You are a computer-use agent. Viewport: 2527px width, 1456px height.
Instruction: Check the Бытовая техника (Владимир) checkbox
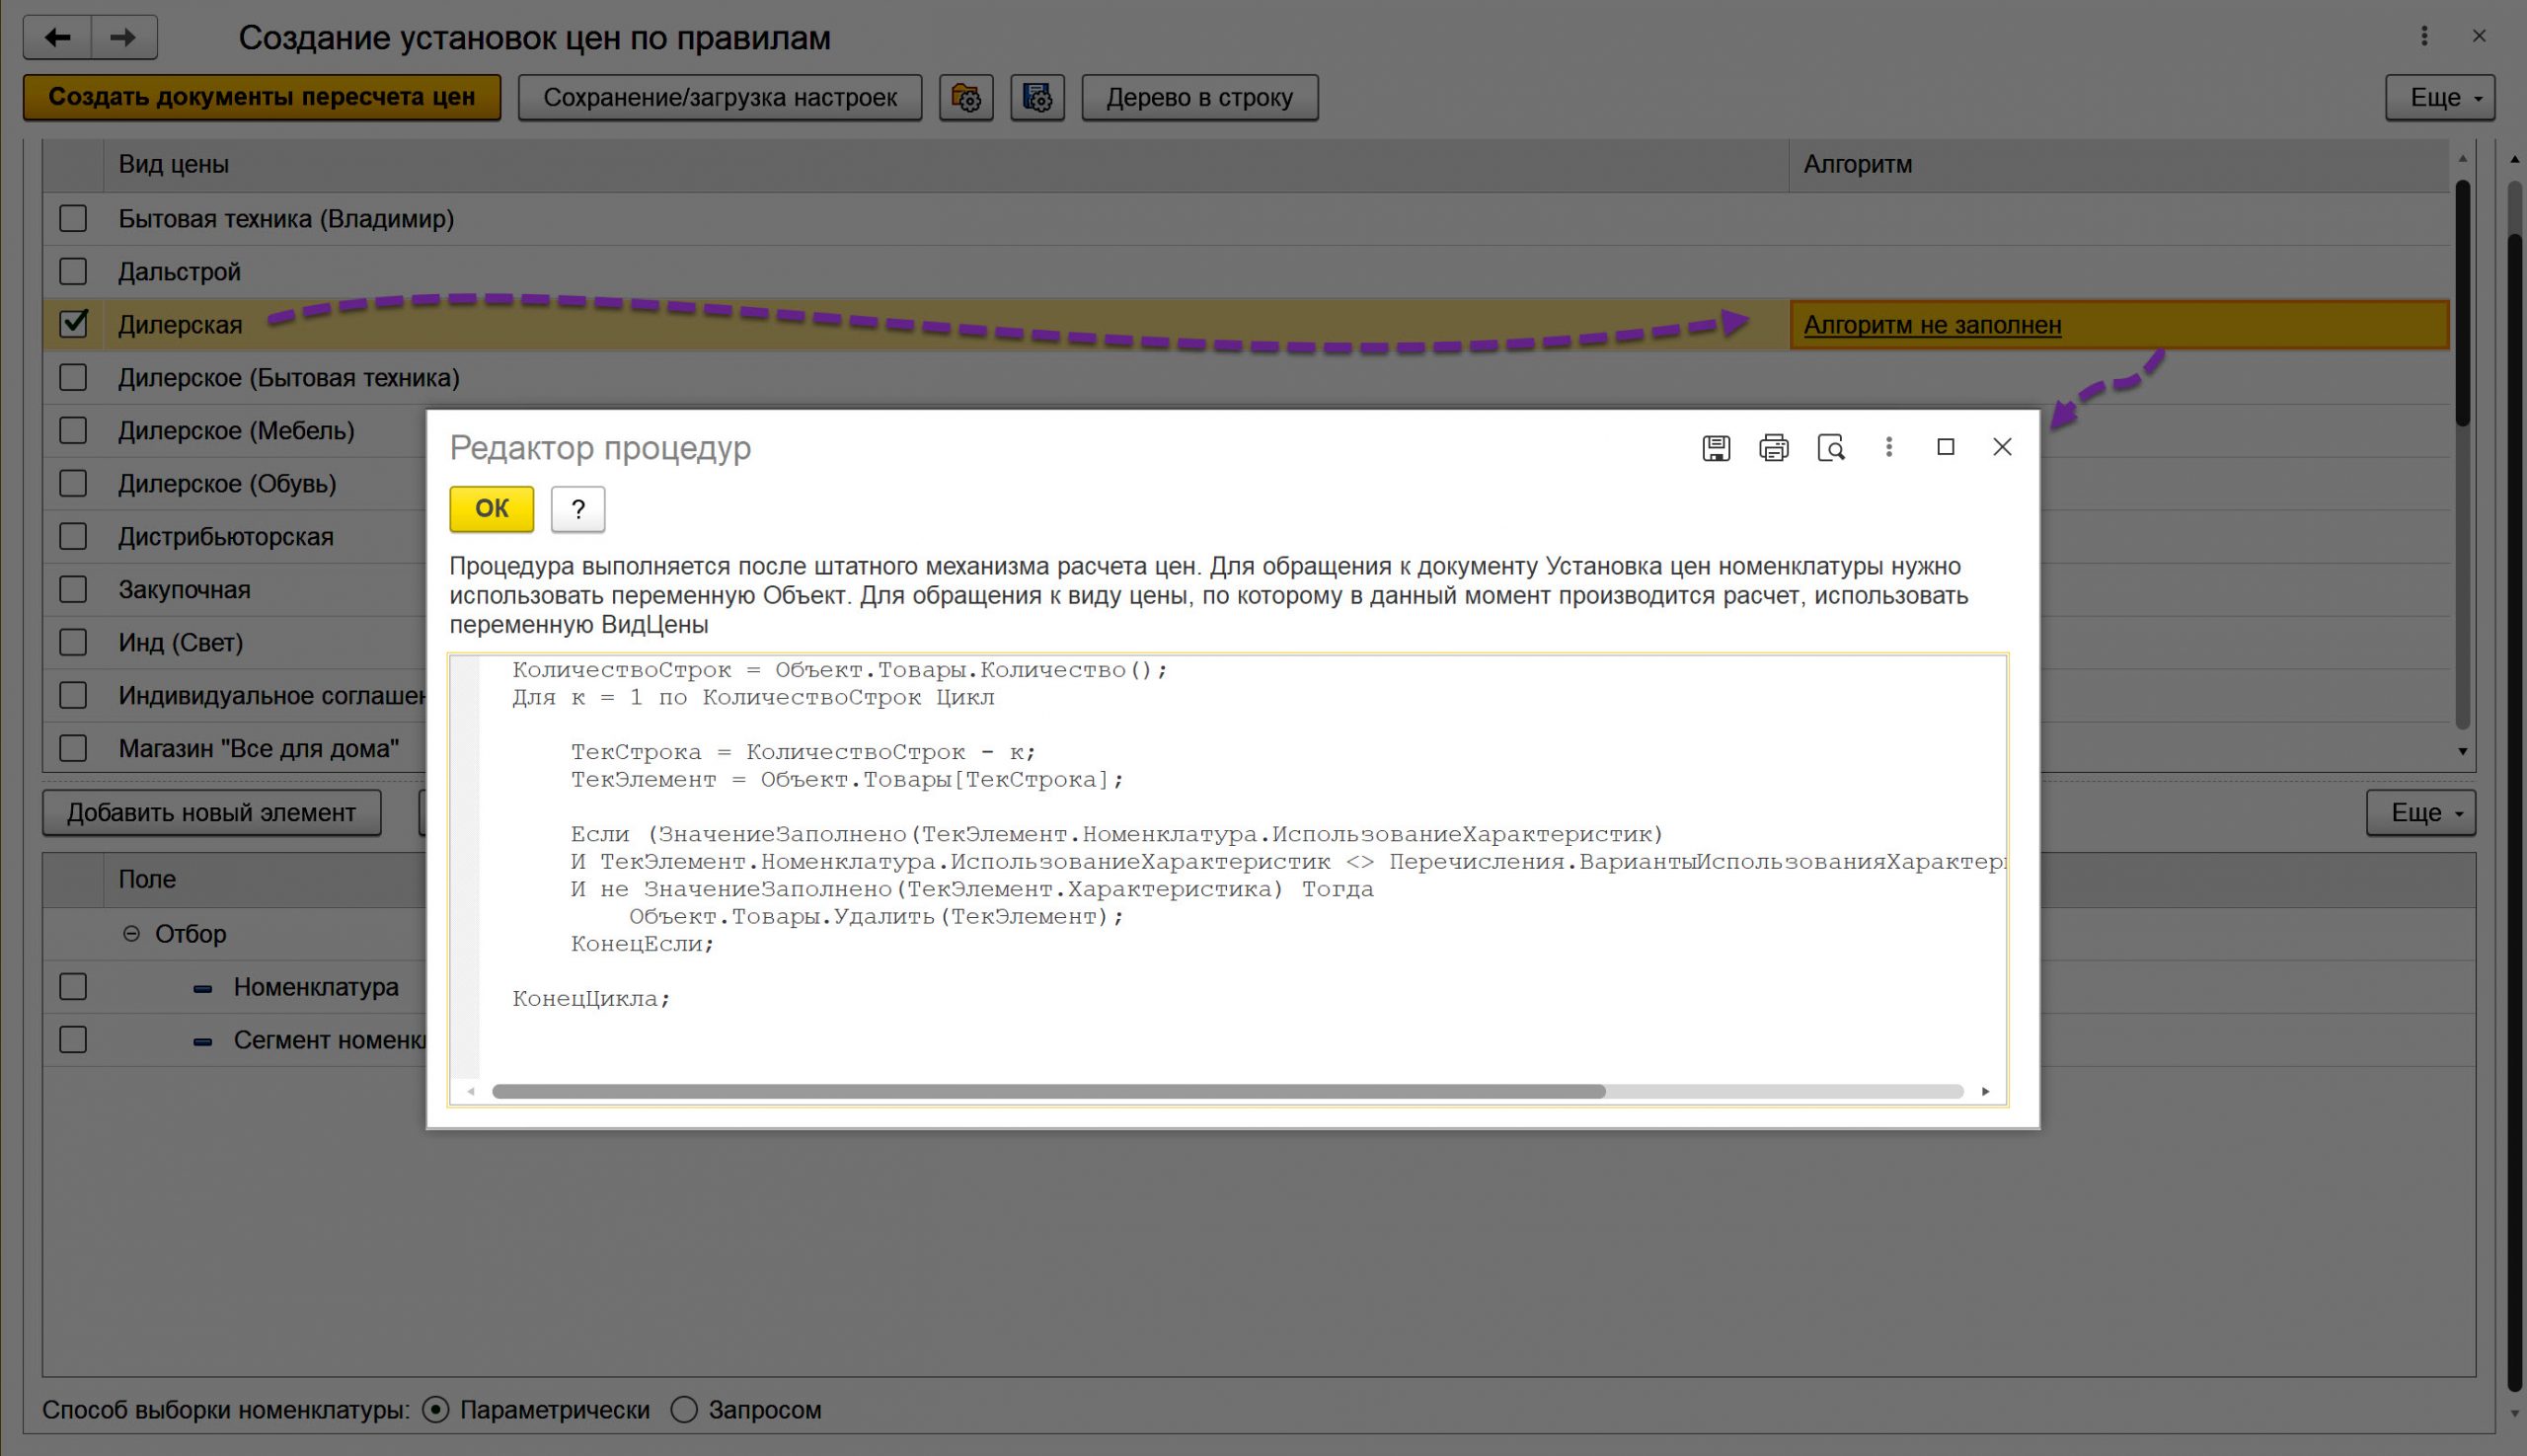[x=73, y=219]
